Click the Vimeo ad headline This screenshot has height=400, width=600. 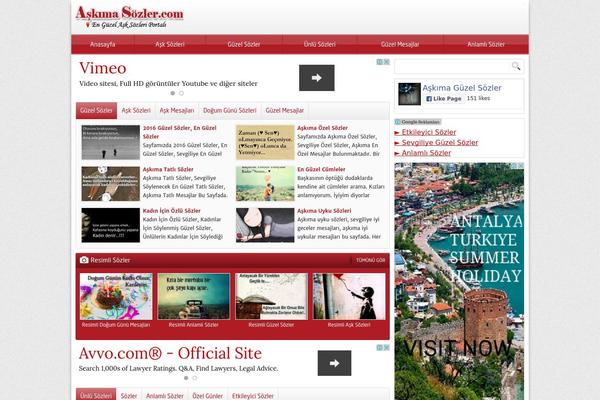[x=103, y=68]
